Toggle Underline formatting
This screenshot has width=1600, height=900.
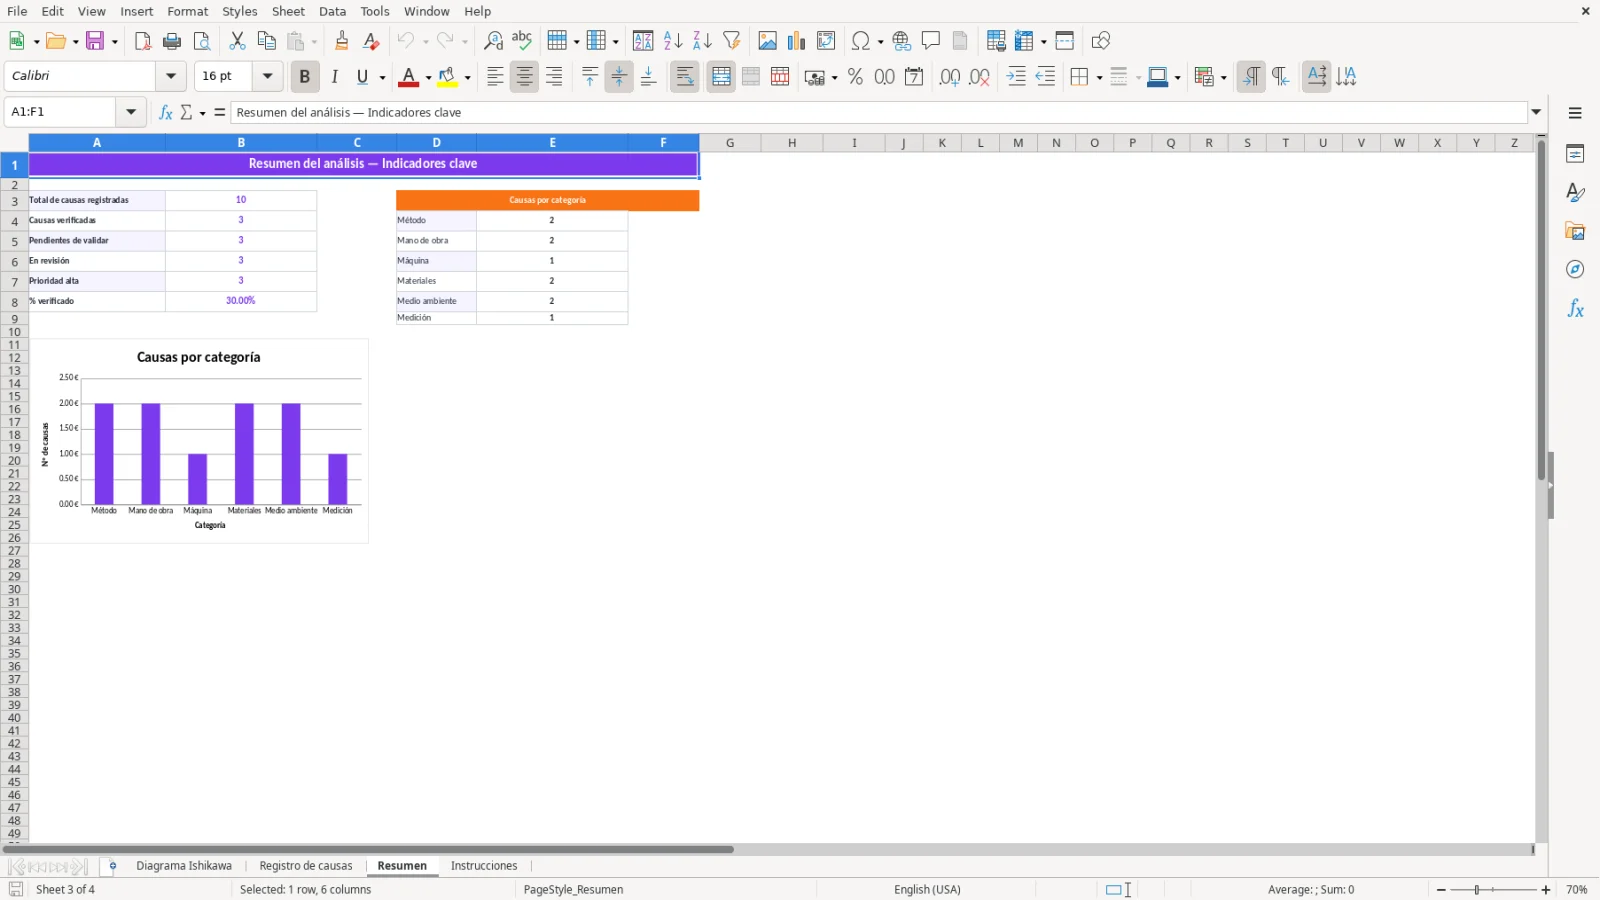363,77
